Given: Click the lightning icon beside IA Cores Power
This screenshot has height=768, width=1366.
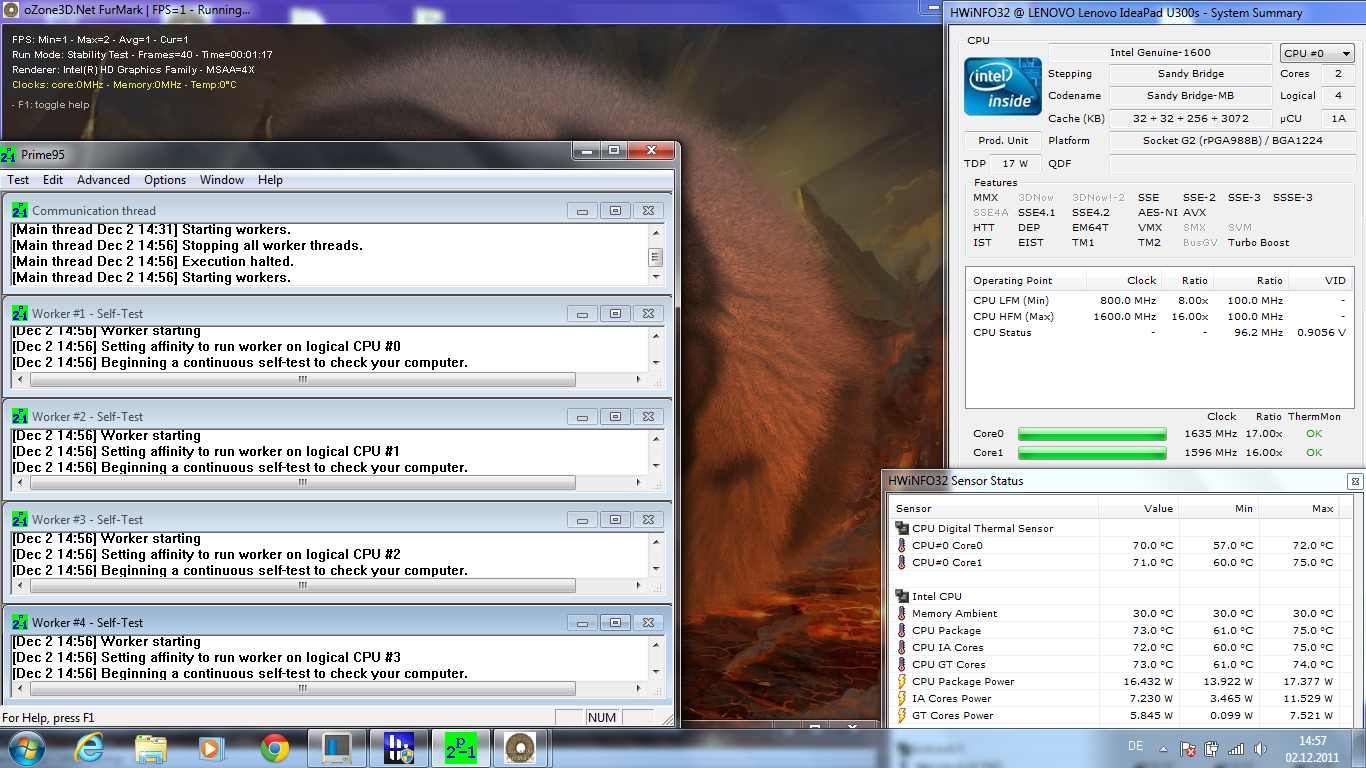Looking at the screenshot, I should (902, 698).
